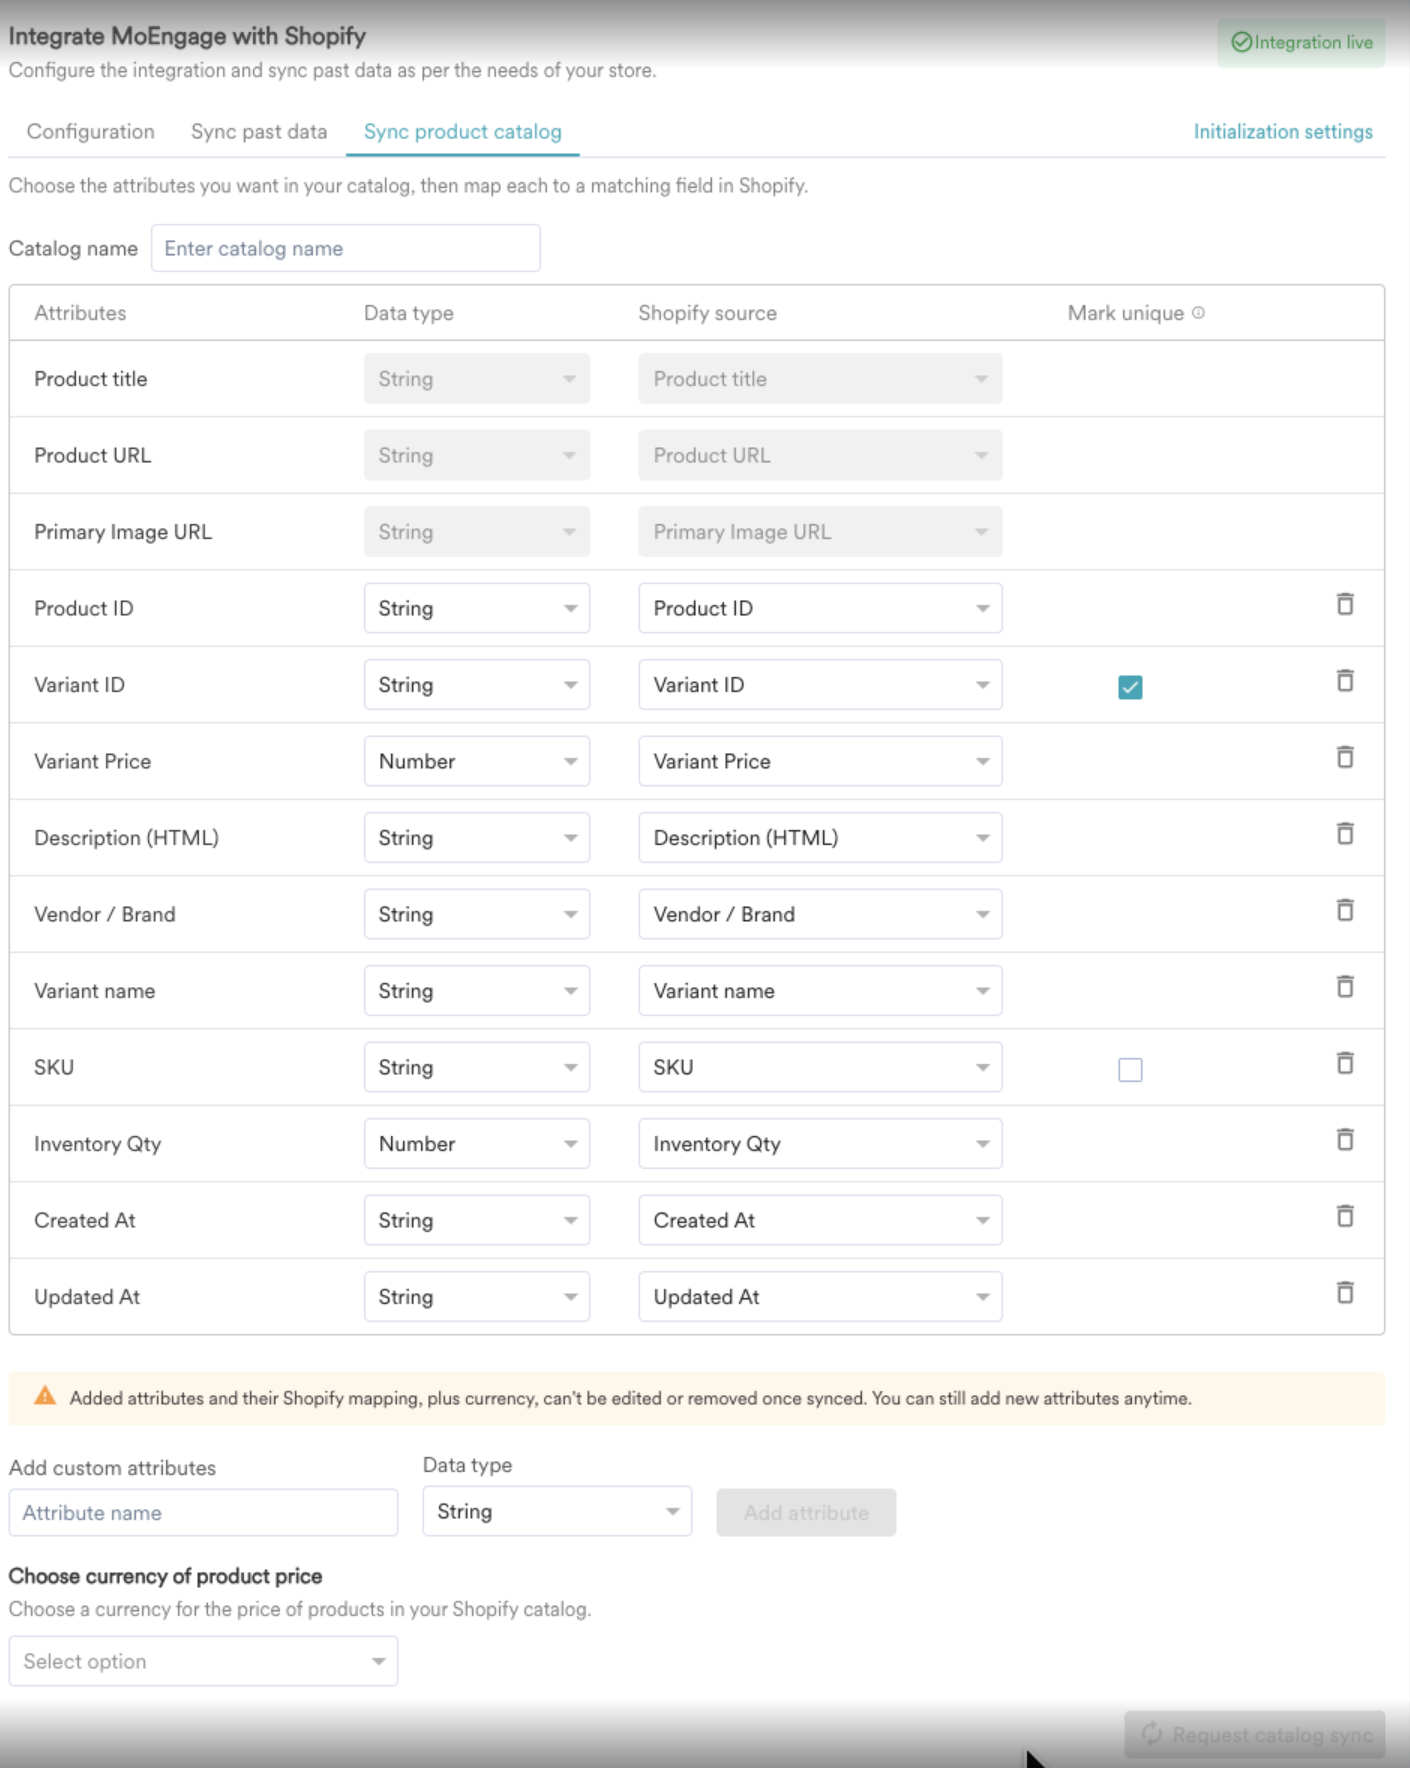The height and width of the screenshot is (1768, 1410).
Task: Delete the Variant ID attribute row
Action: click(x=1345, y=681)
